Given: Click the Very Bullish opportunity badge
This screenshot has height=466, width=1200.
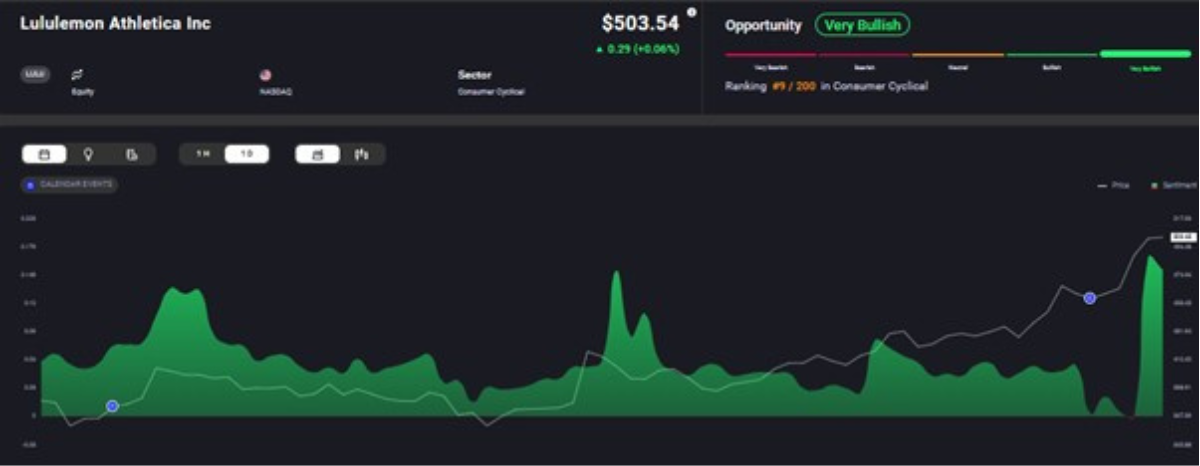Looking at the screenshot, I should click(862, 25).
